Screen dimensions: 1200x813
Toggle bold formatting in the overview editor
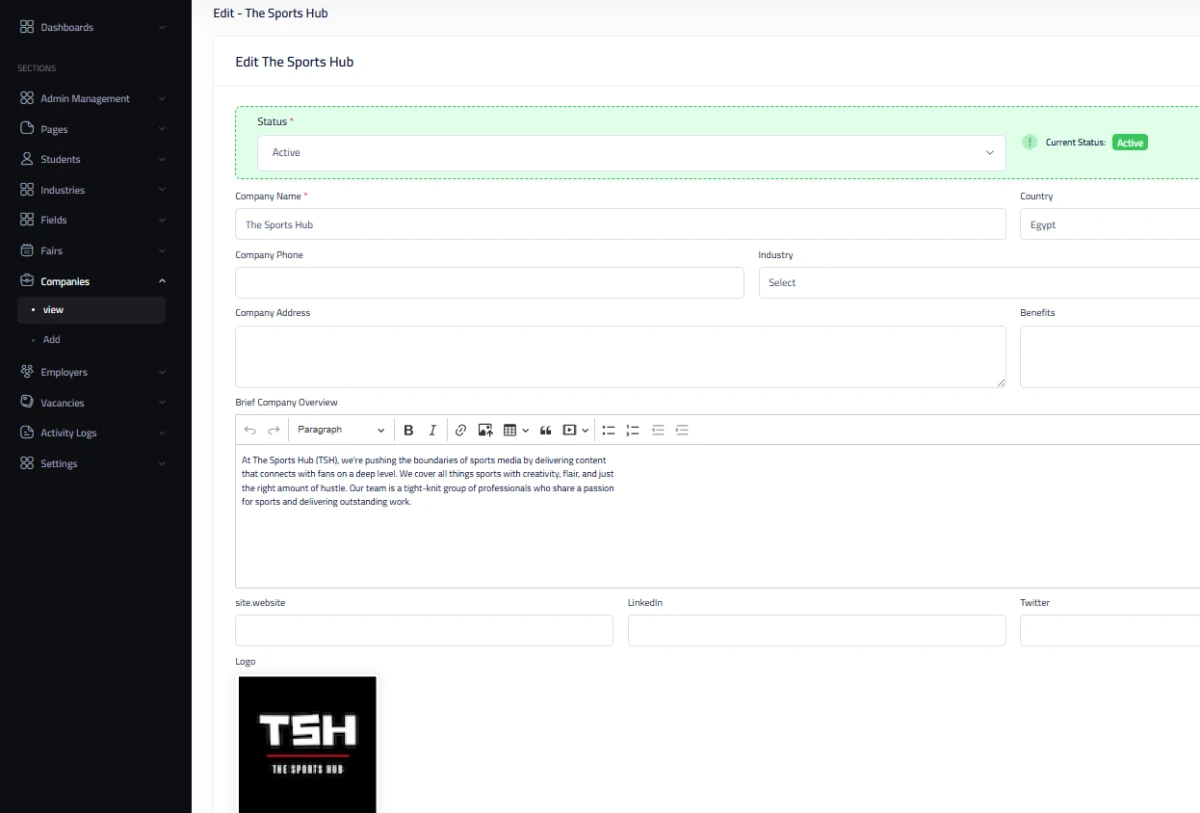click(408, 430)
